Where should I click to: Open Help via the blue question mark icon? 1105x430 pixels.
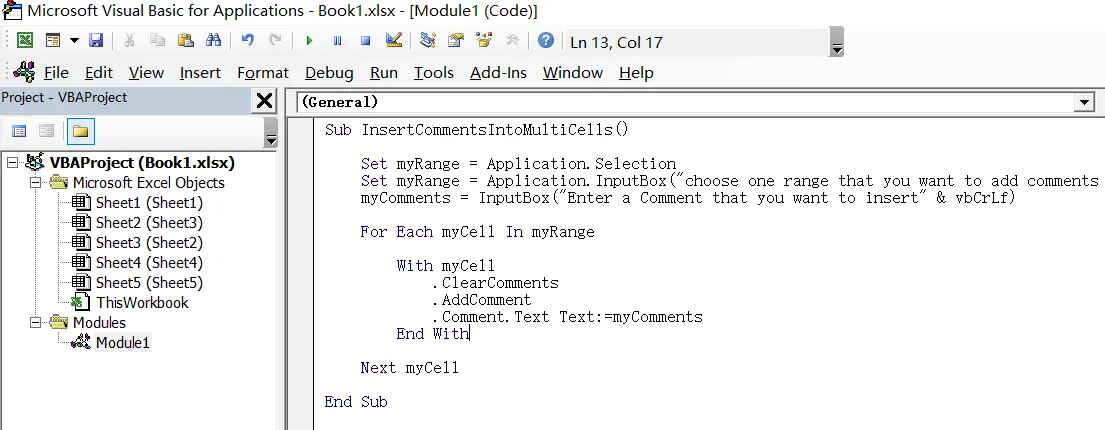click(x=545, y=41)
